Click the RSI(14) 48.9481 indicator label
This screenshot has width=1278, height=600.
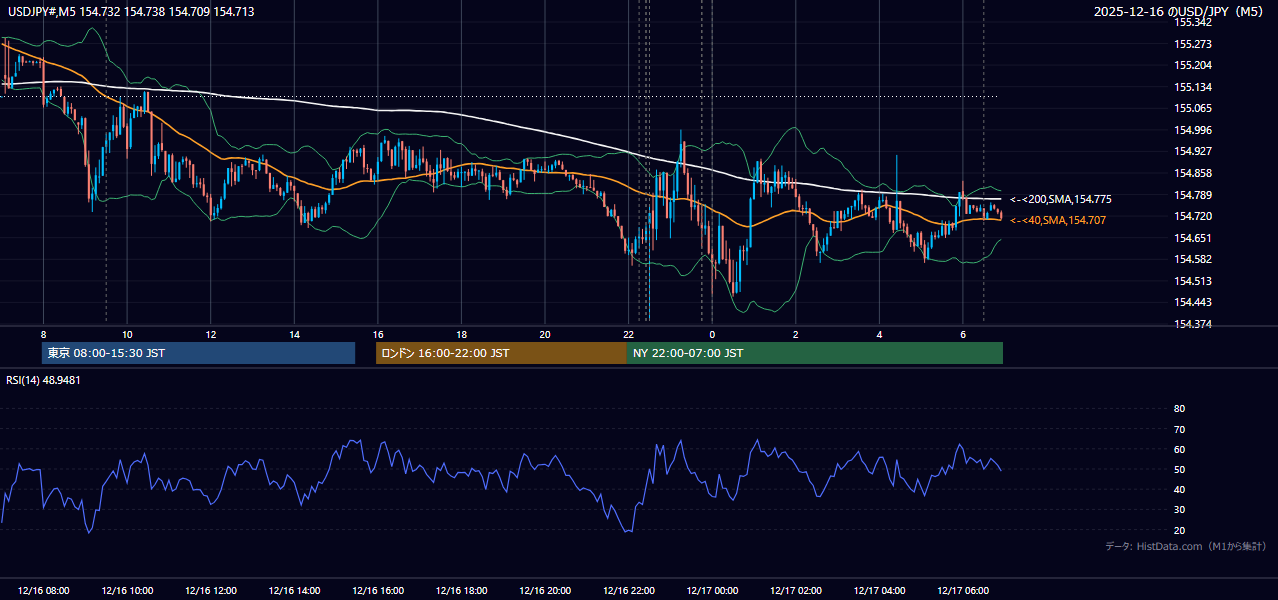(x=43, y=380)
